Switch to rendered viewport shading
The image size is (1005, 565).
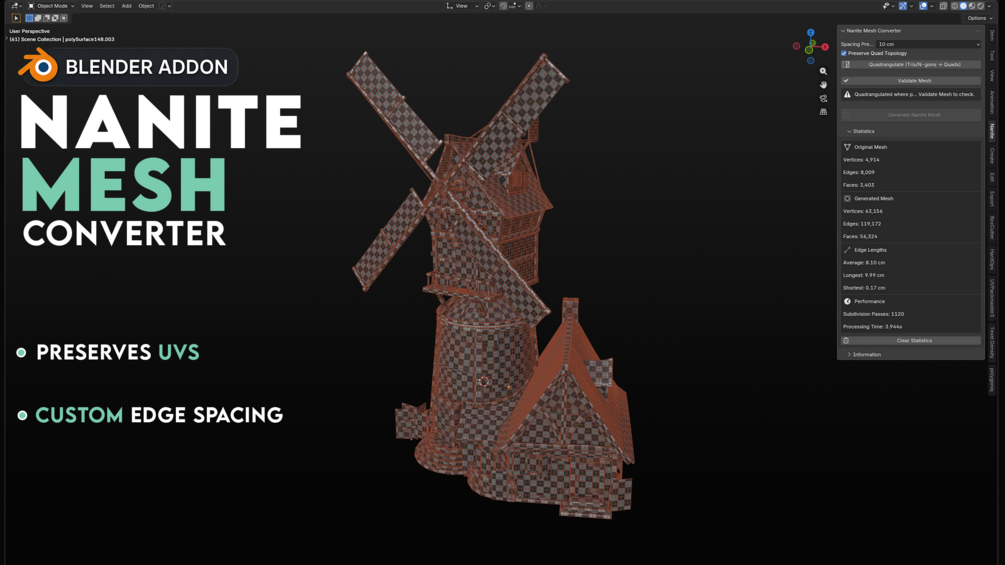pyautogui.click(x=981, y=6)
